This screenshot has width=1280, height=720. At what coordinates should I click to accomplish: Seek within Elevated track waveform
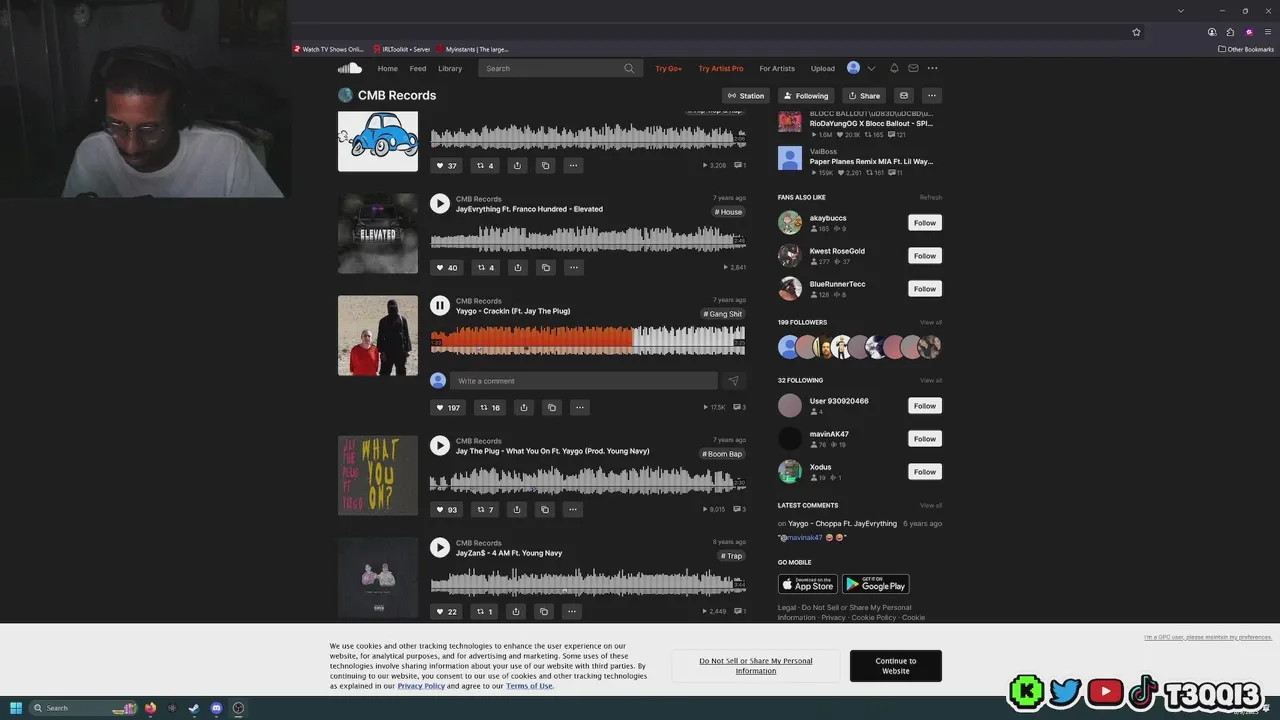tap(588, 238)
